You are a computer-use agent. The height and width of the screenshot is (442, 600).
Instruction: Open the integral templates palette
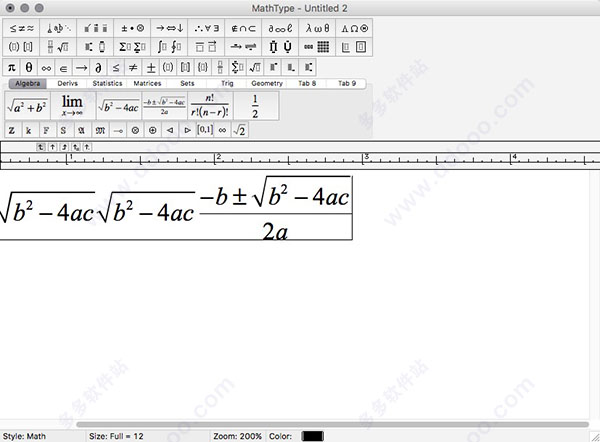click(170, 47)
